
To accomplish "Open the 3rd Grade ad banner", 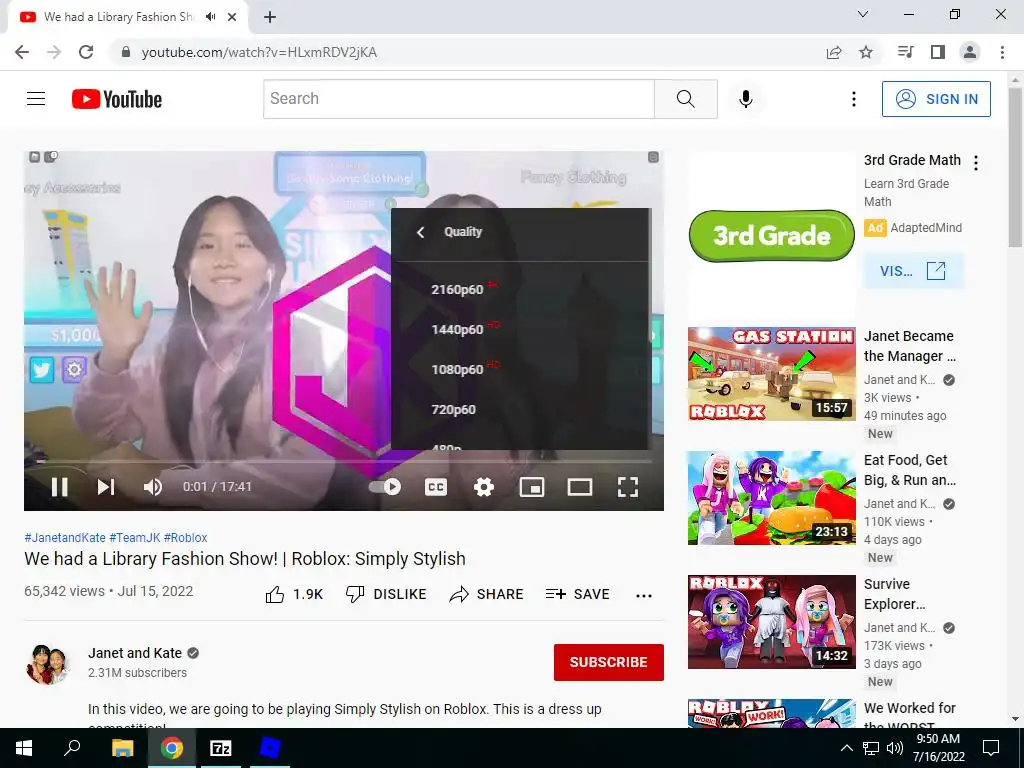I will [771, 236].
